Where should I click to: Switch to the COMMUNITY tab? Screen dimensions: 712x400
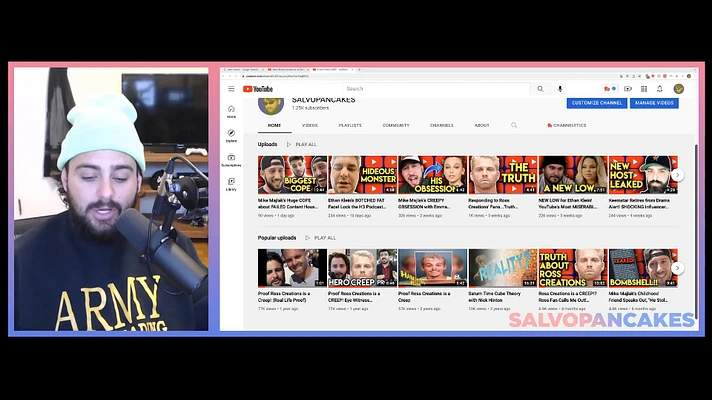pyautogui.click(x=396, y=125)
